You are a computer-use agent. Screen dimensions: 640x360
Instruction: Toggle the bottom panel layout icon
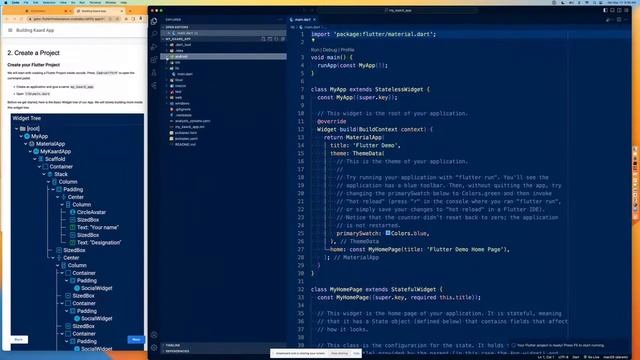click(612, 10)
